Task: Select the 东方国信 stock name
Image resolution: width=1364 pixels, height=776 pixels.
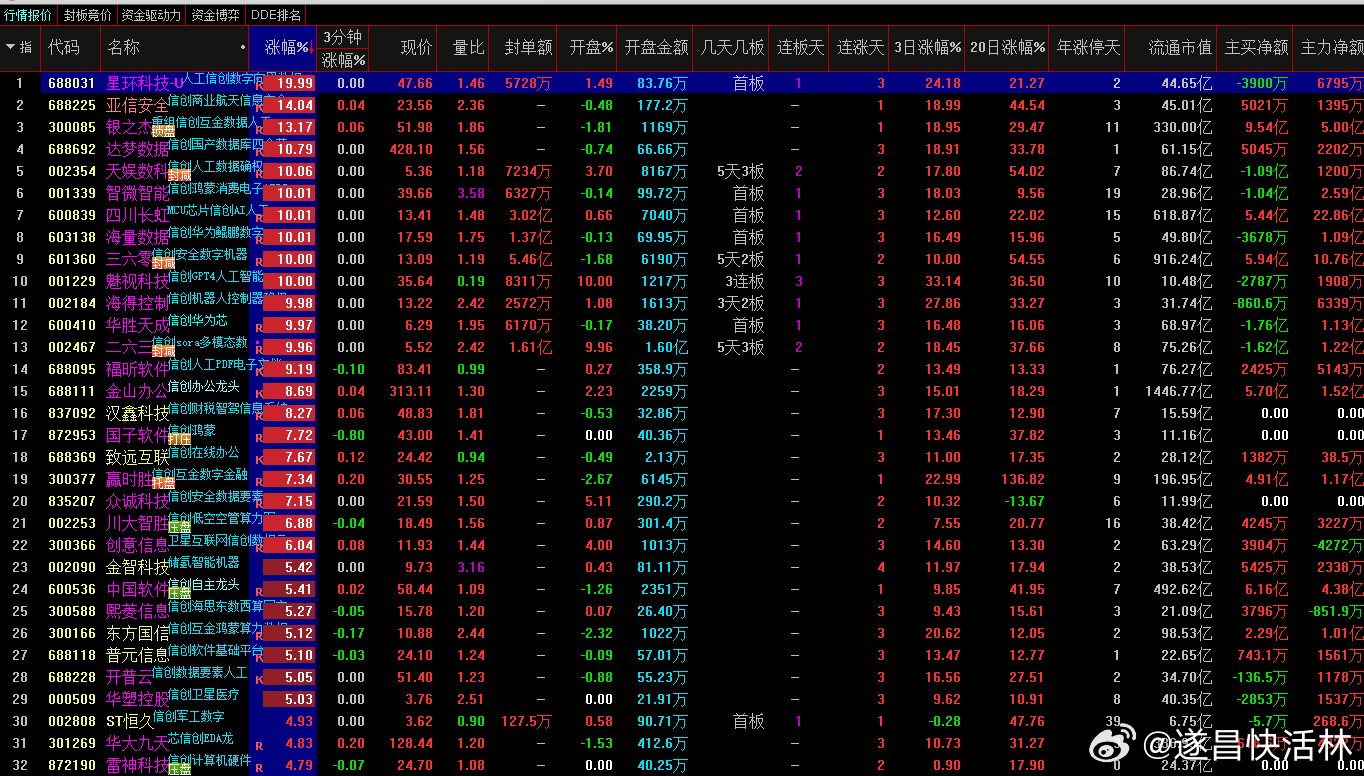Action: tap(138, 633)
